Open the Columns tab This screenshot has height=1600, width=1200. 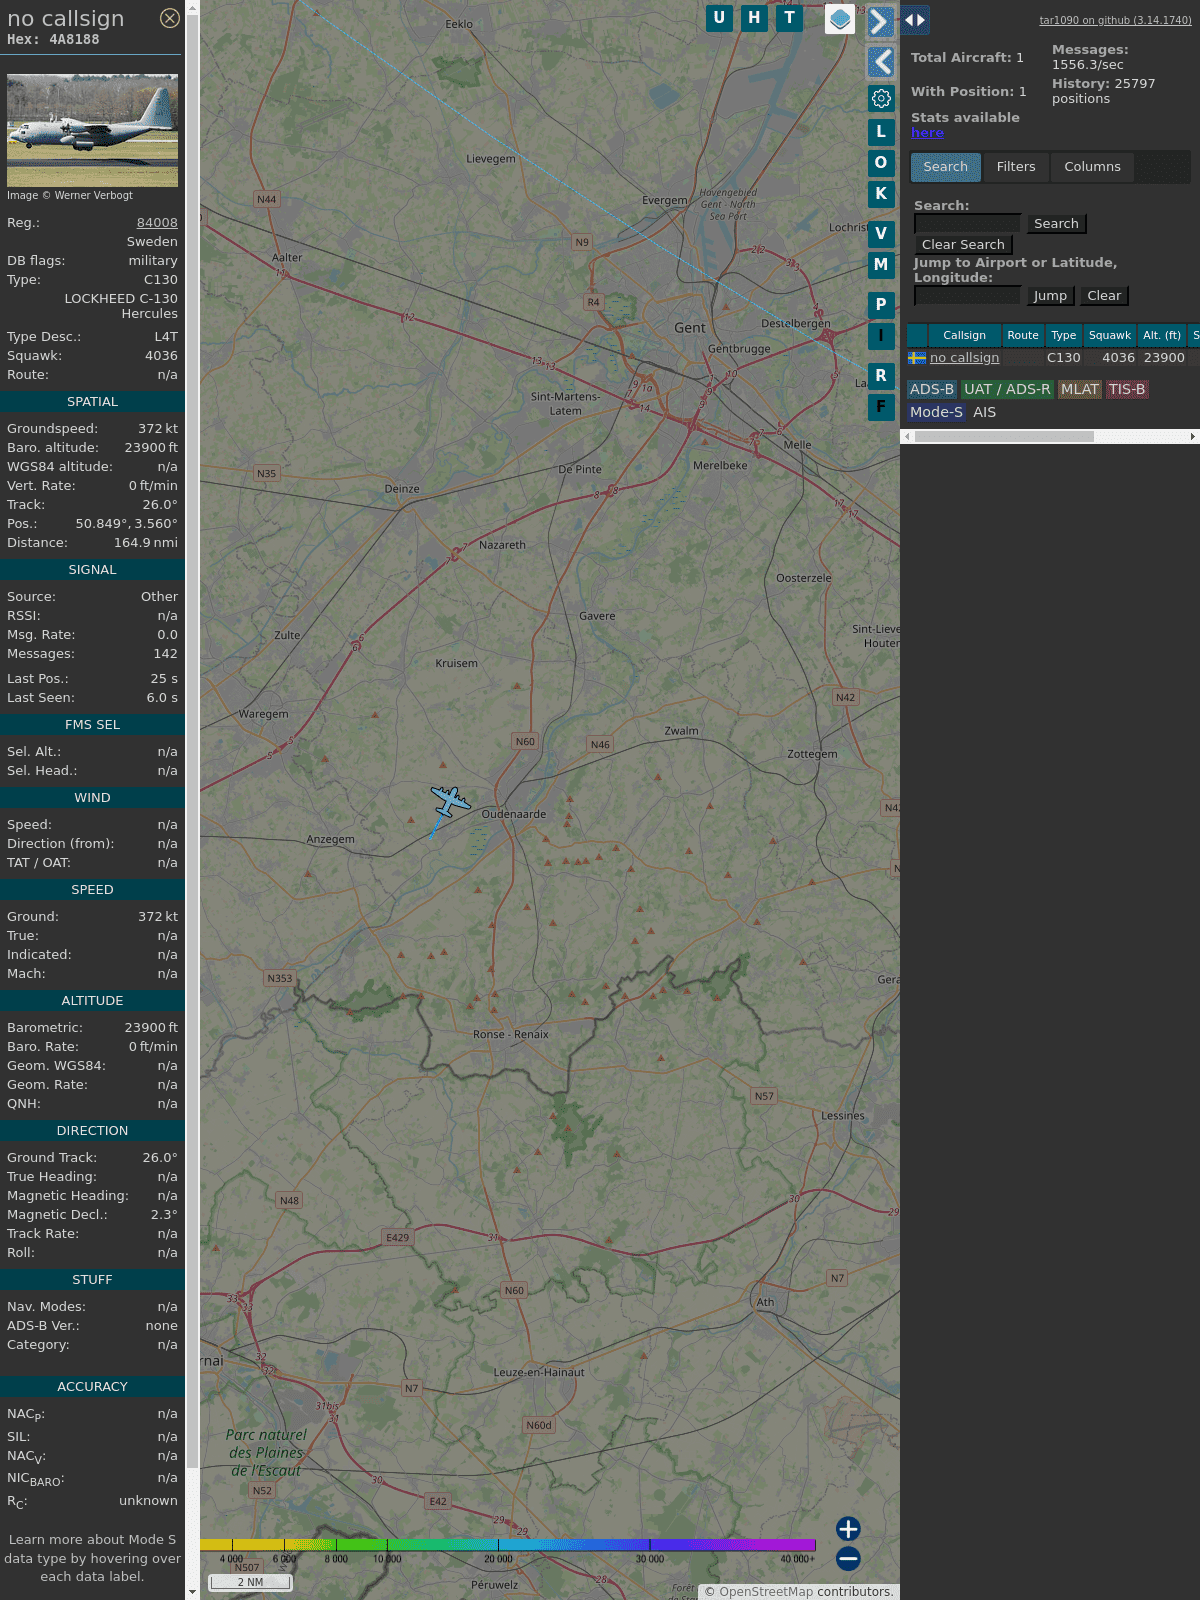point(1092,167)
